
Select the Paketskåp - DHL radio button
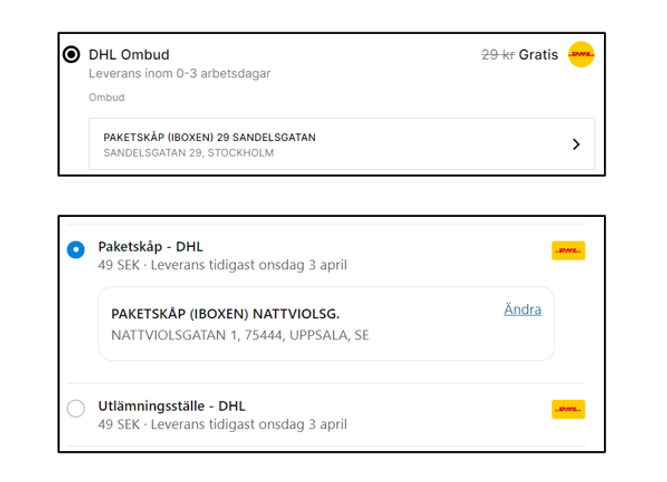tap(76, 249)
